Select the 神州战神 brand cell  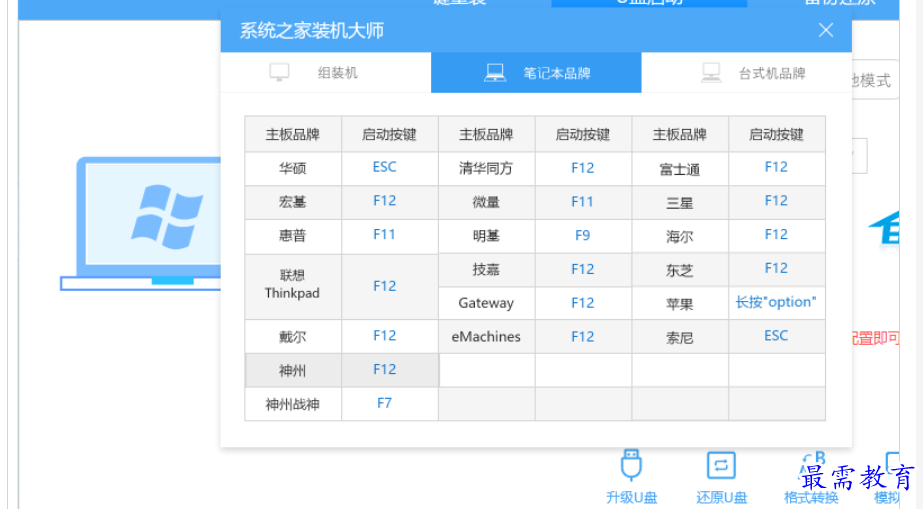293,404
